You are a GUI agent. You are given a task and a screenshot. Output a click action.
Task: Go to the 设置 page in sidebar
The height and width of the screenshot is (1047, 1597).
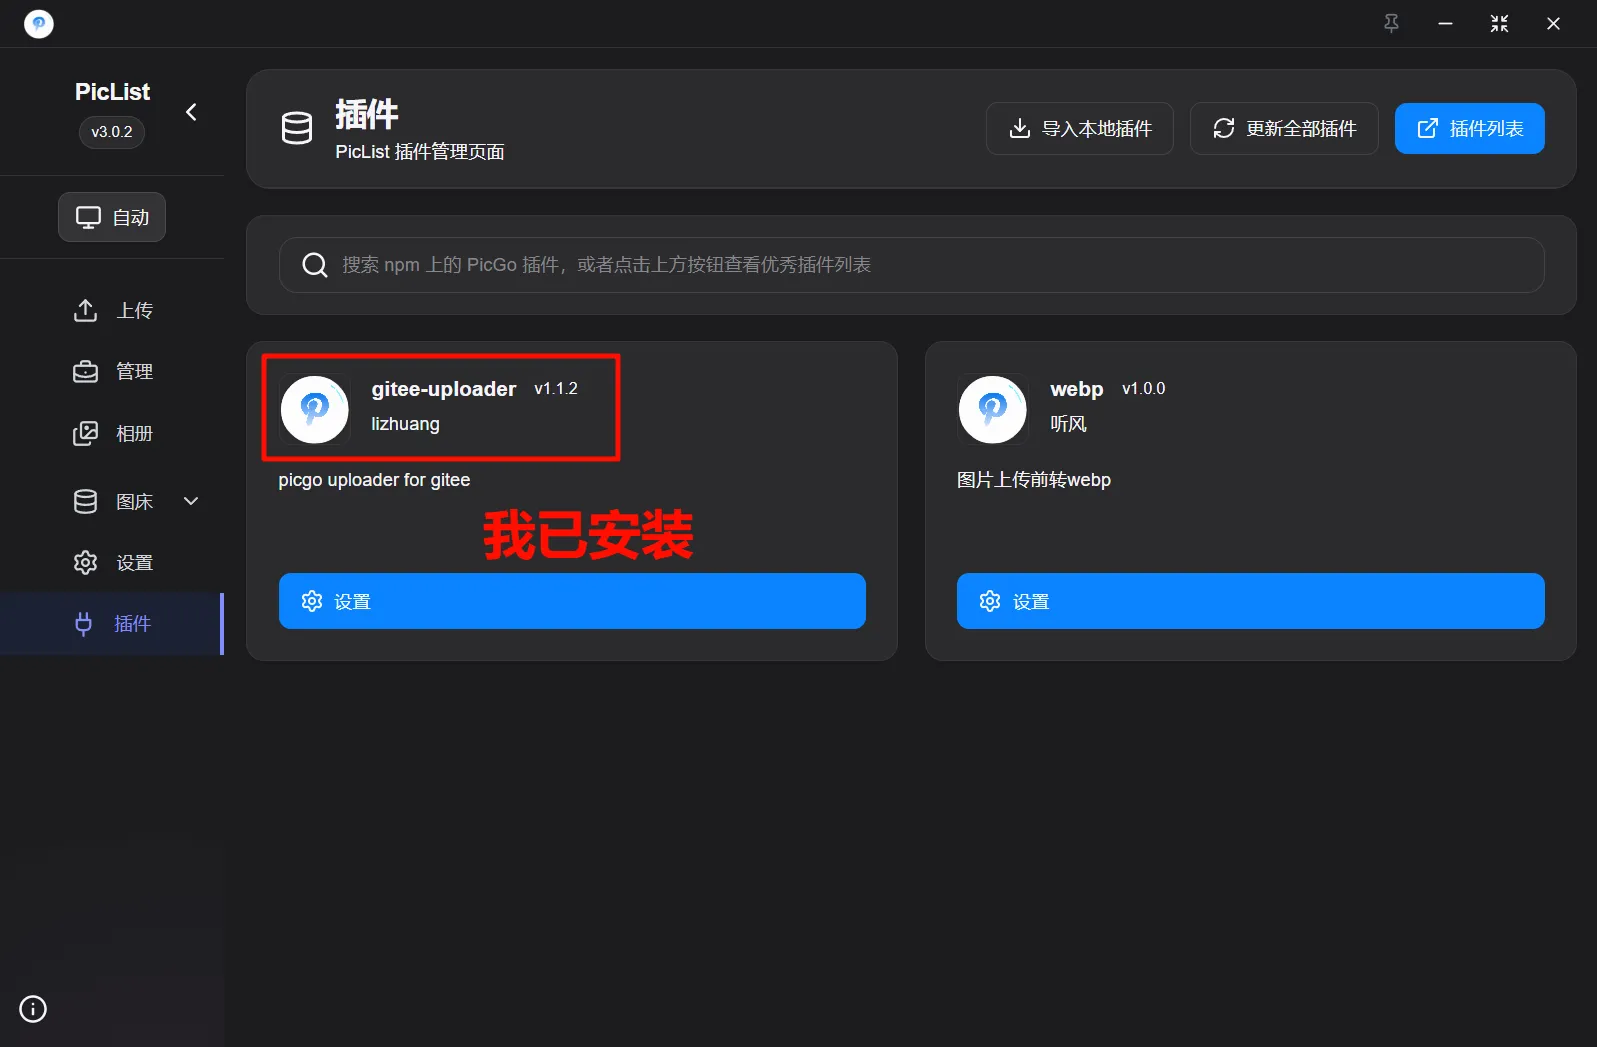(112, 562)
